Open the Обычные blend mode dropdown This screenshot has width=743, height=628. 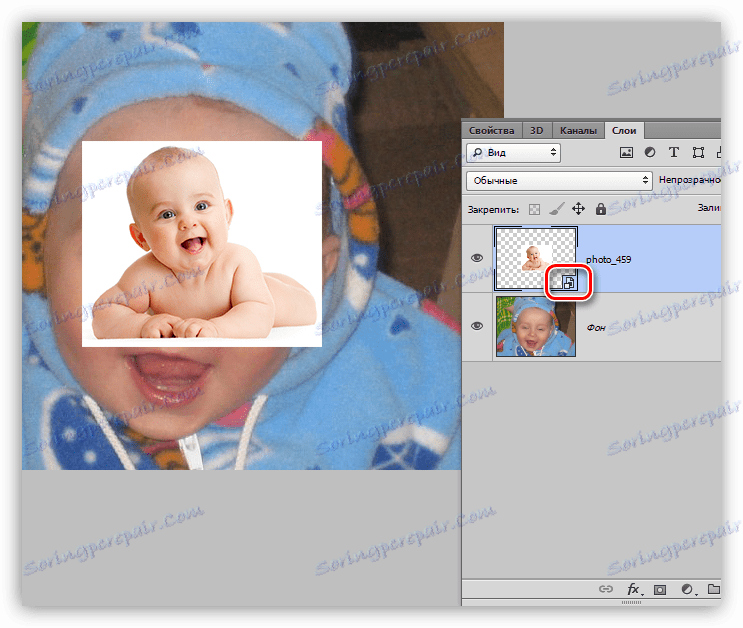pyautogui.click(x=559, y=181)
